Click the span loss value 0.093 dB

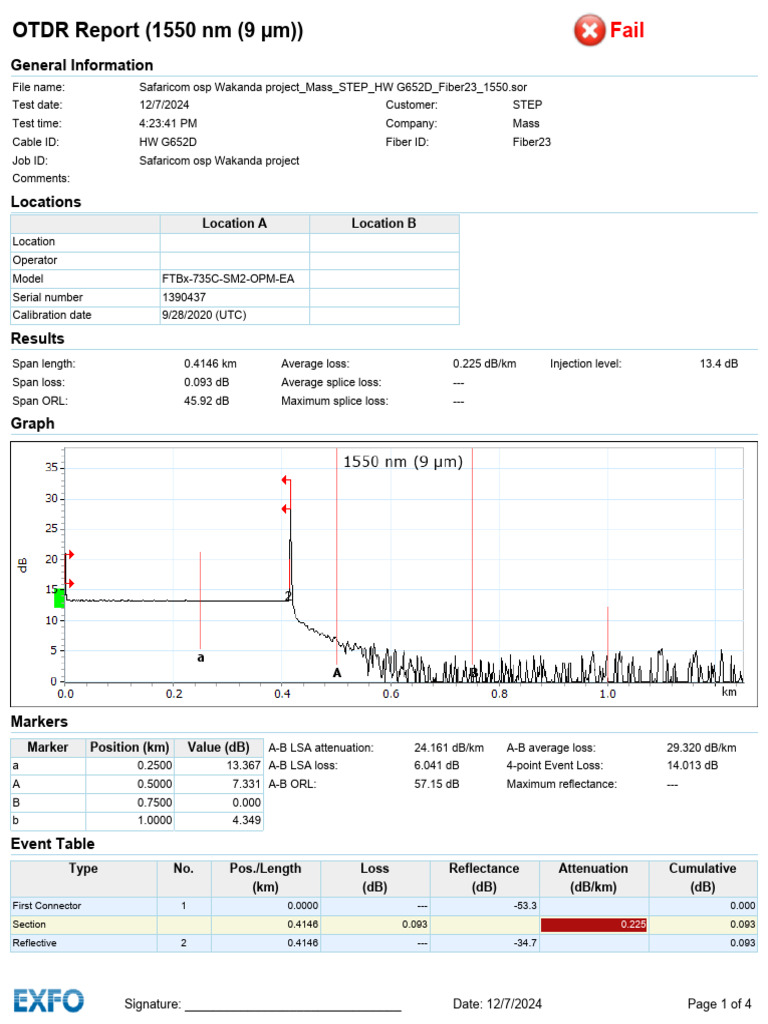pos(206,382)
